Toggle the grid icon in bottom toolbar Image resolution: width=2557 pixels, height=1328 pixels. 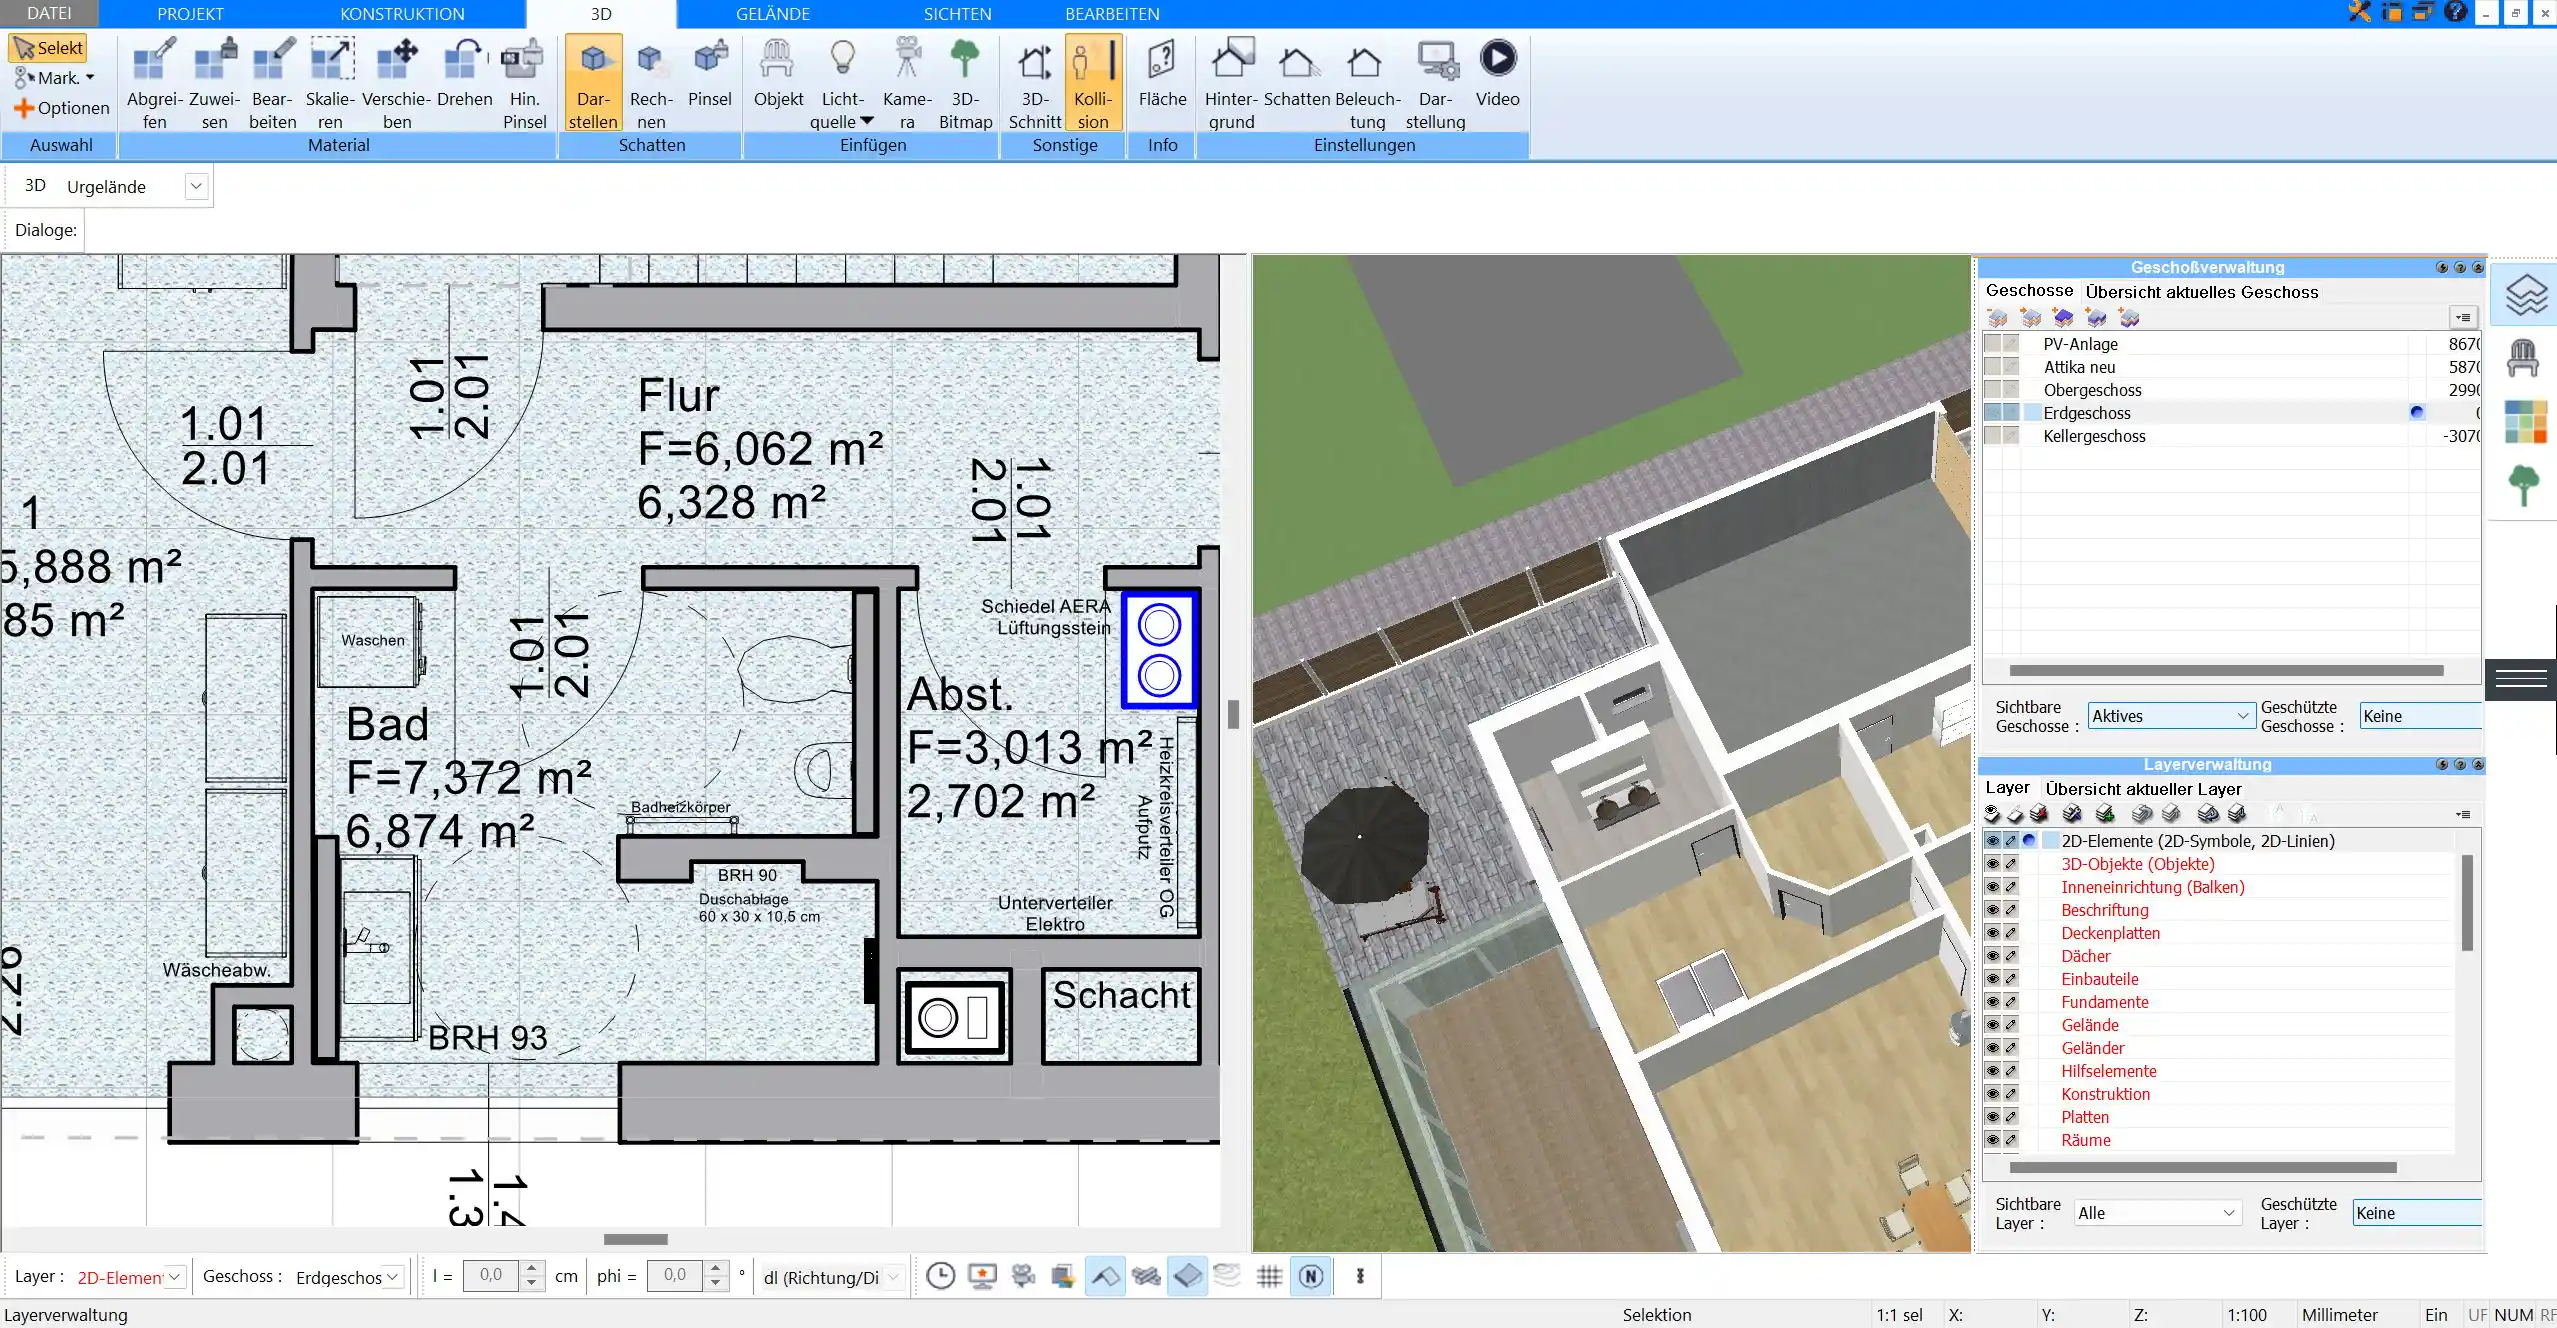pos(1269,1276)
